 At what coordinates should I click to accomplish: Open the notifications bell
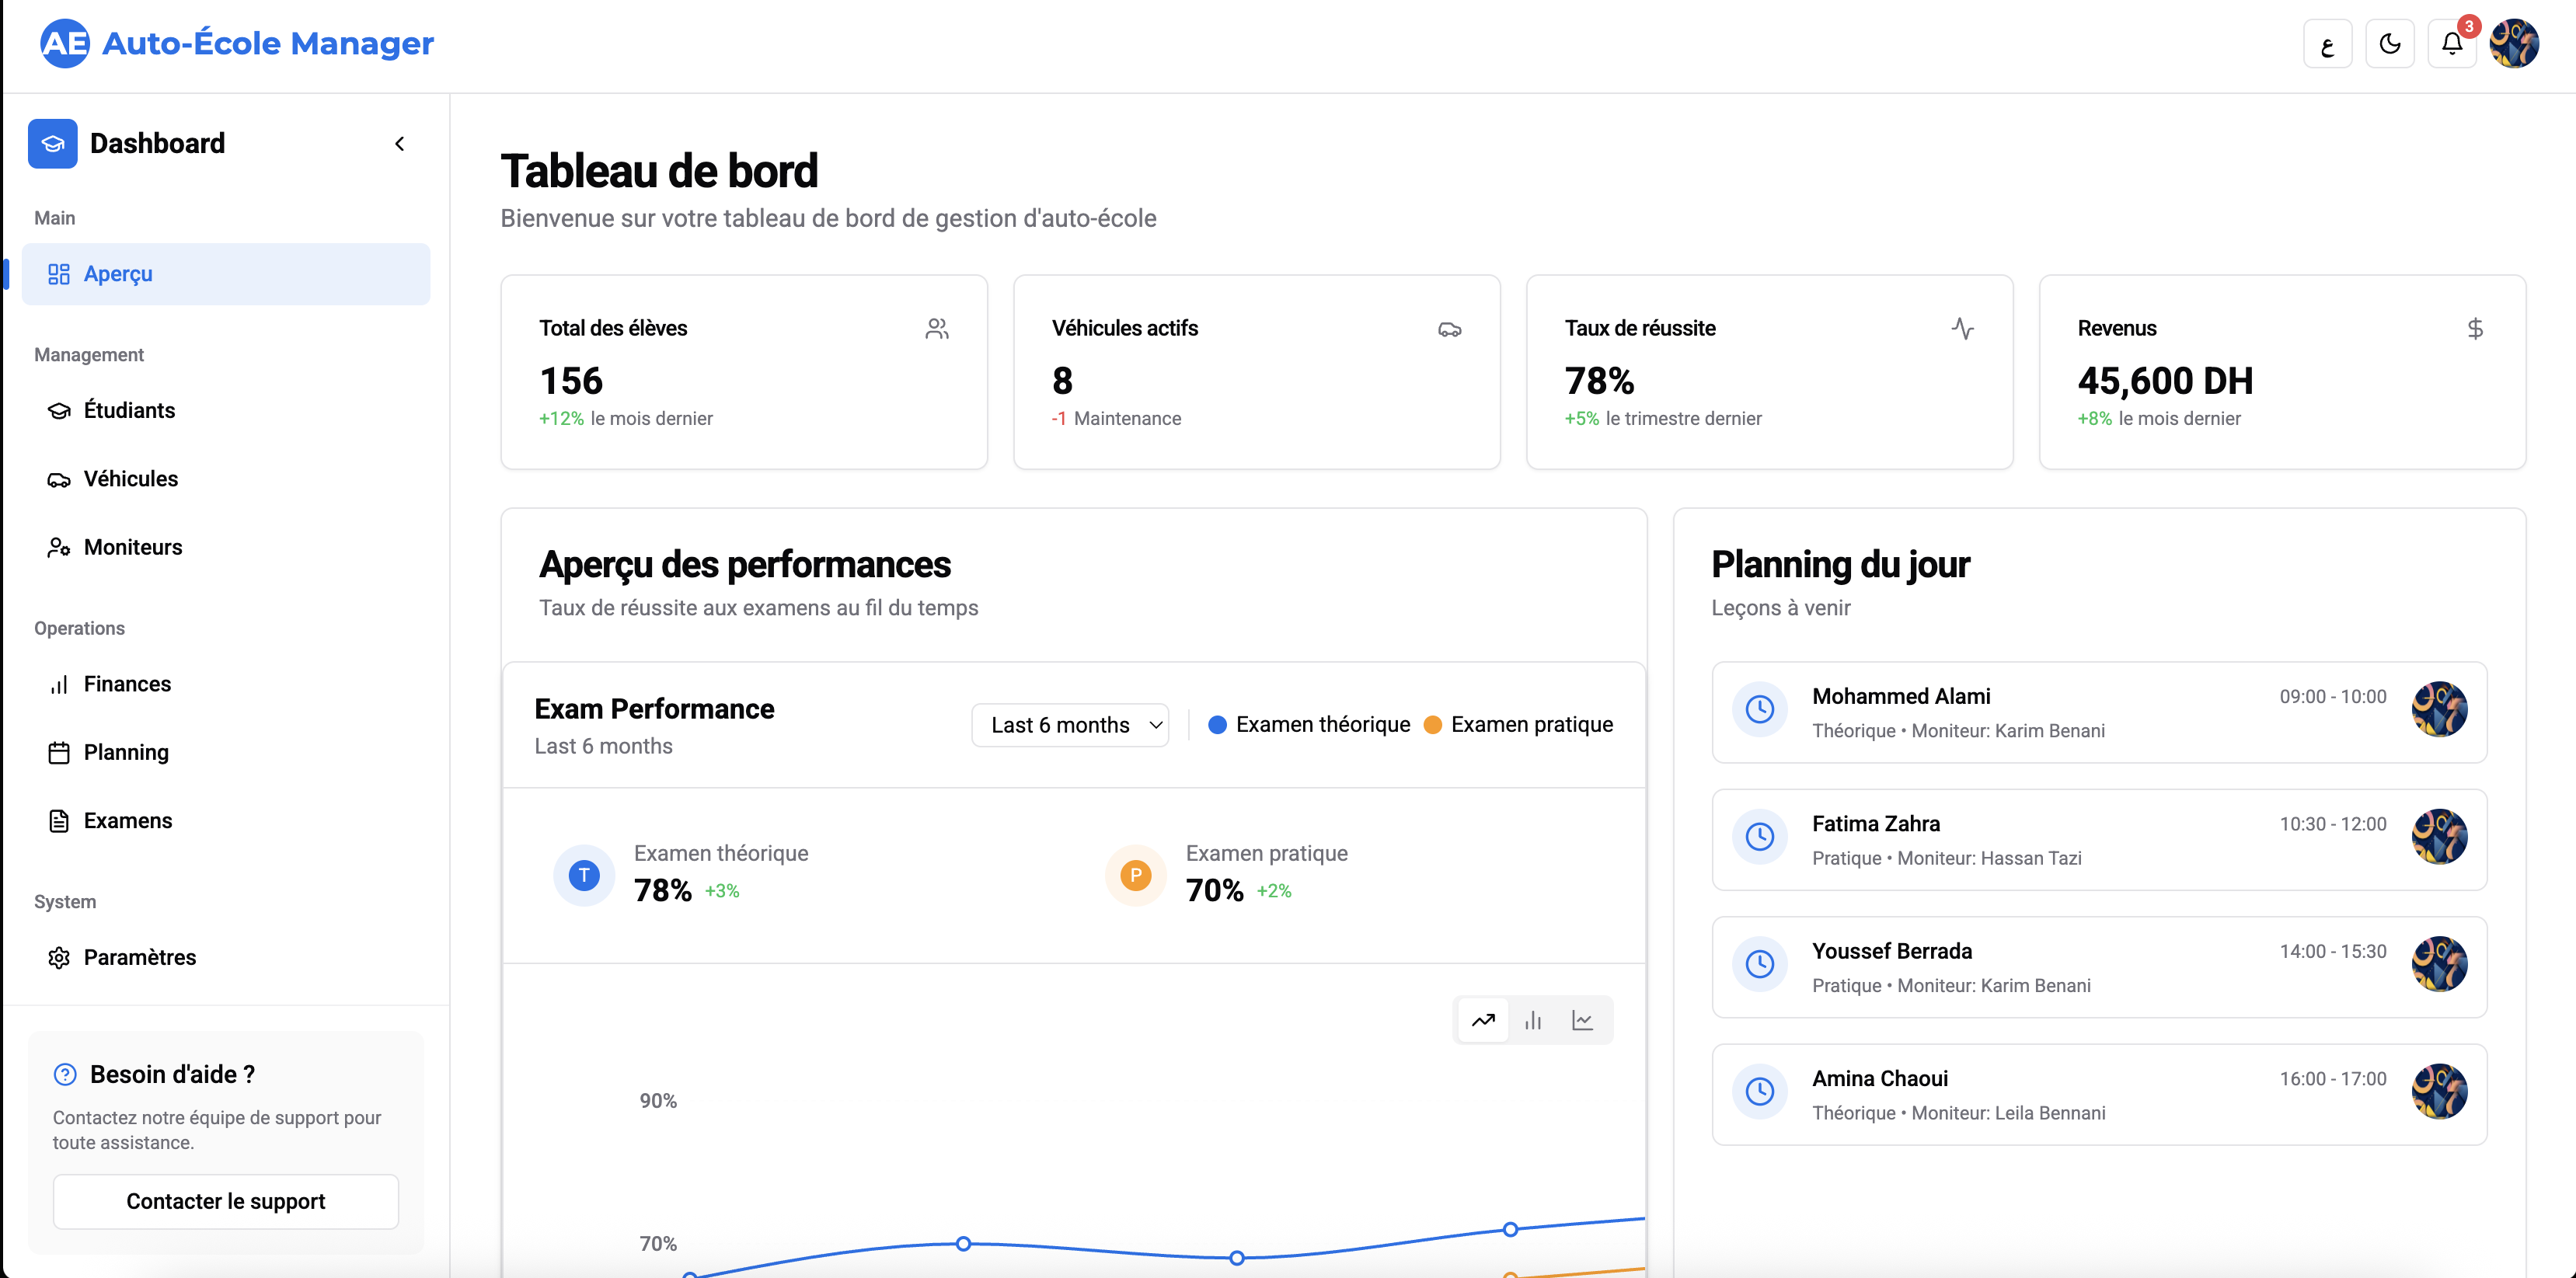pos(2452,43)
